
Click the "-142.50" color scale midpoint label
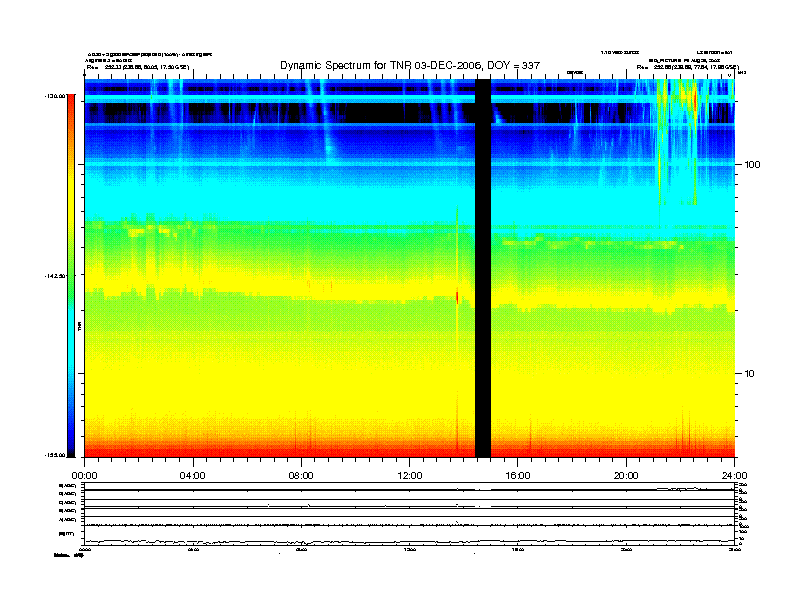[55, 276]
